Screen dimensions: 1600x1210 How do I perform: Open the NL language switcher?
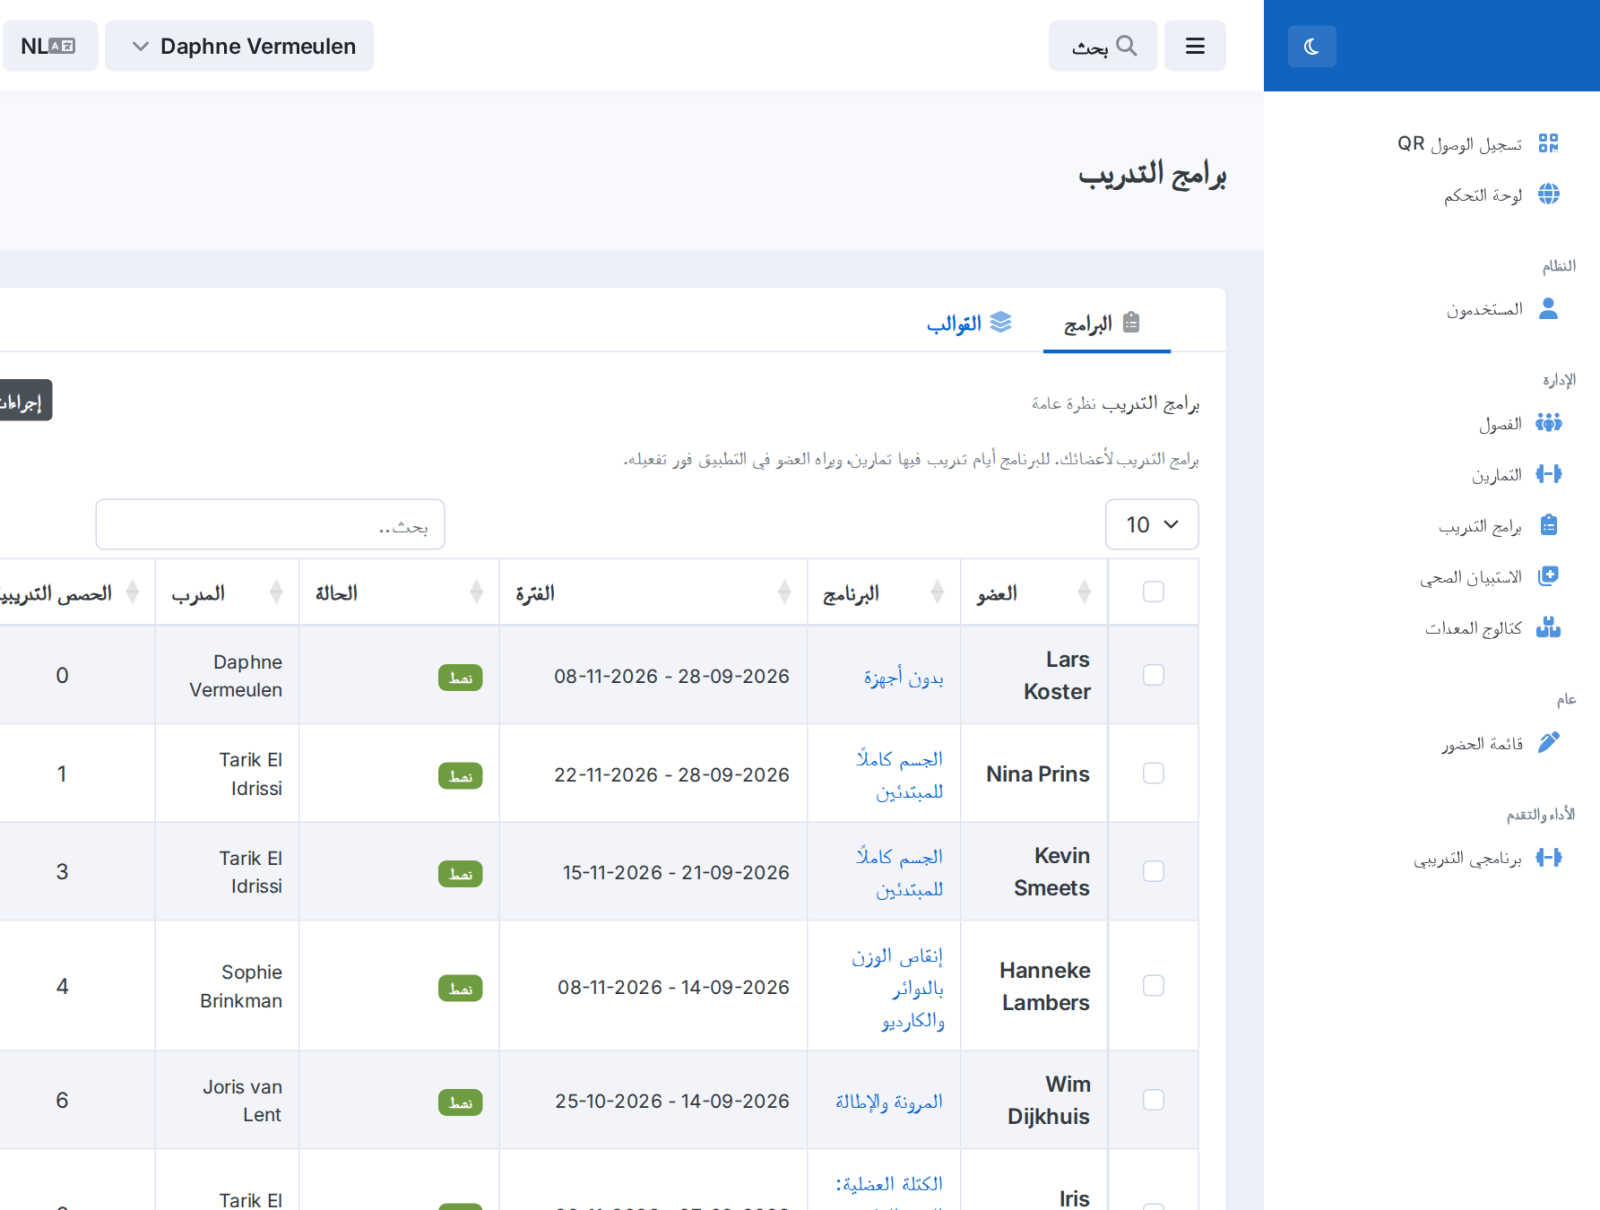pos(49,46)
